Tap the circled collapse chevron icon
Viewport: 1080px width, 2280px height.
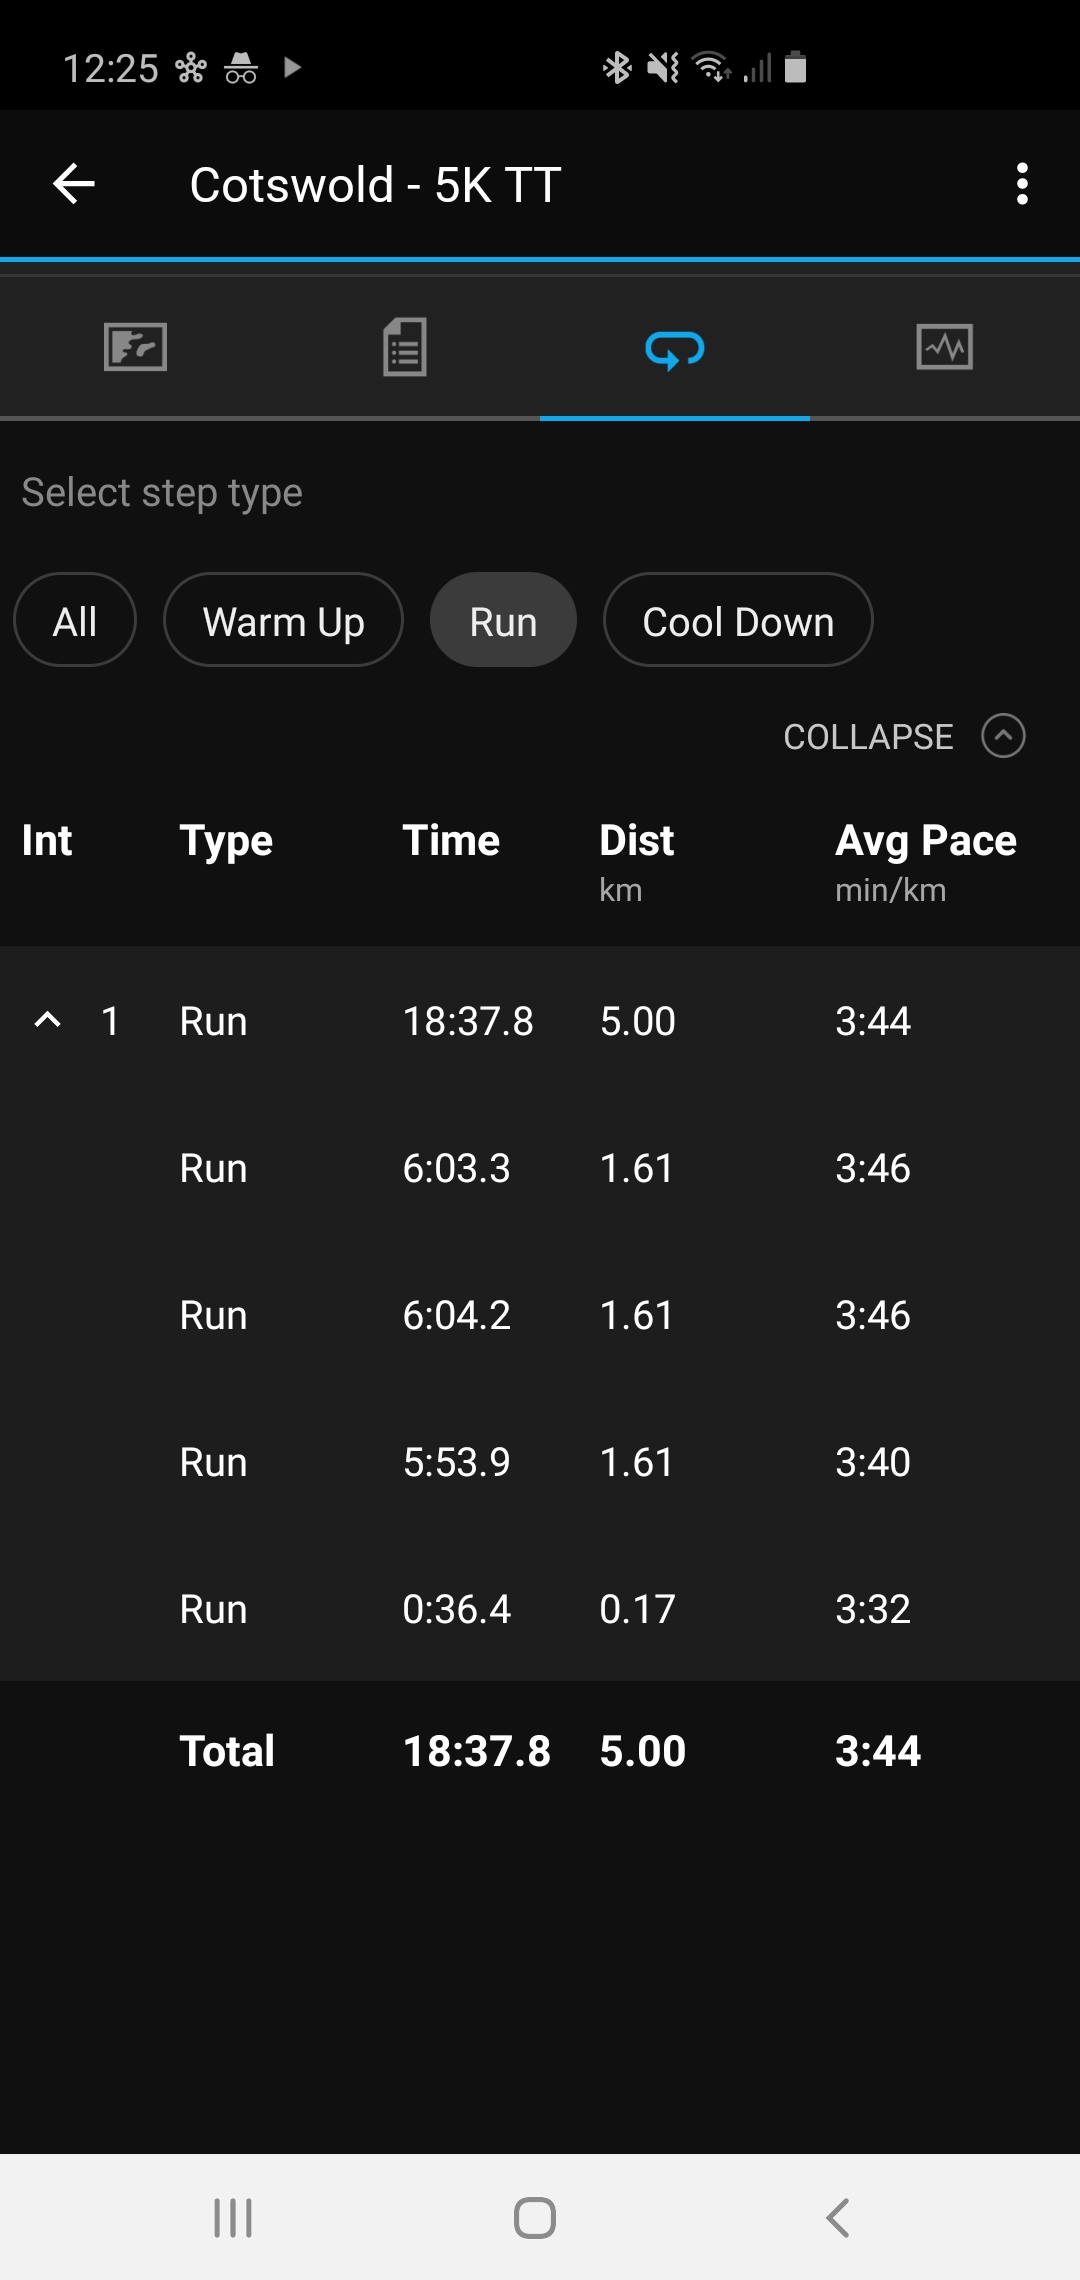[x=1003, y=737]
